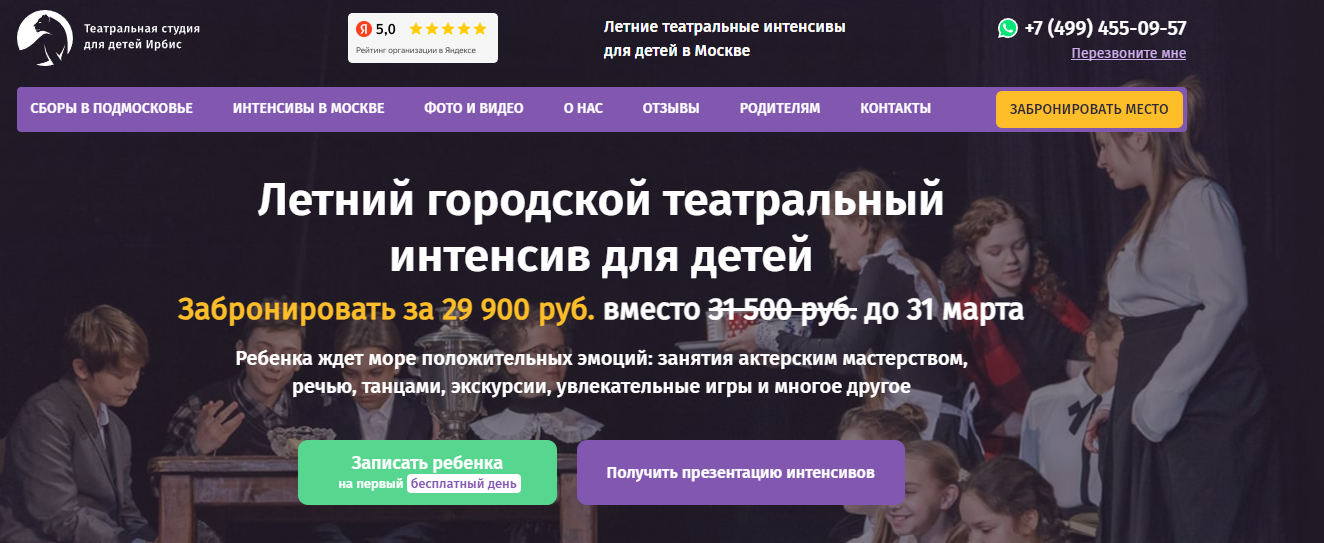Click the Irbis snow leopard logo
This screenshot has height=543, width=1324.
tap(45, 38)
